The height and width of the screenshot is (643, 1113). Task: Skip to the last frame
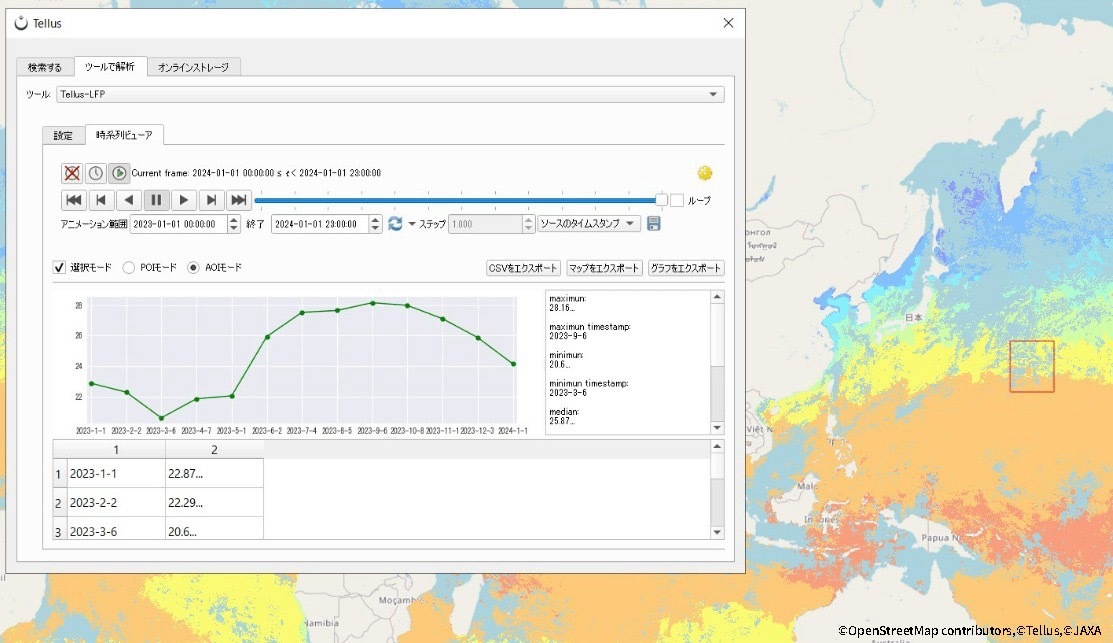click(238, 200)
